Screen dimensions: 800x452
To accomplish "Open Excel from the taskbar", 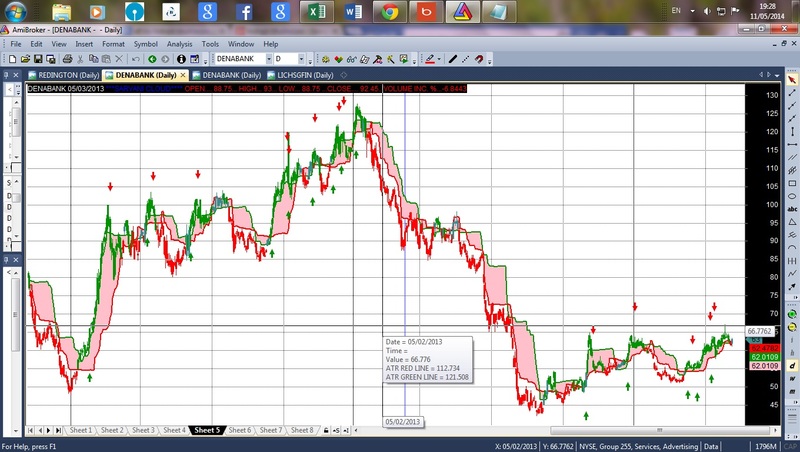I will 316,12.
